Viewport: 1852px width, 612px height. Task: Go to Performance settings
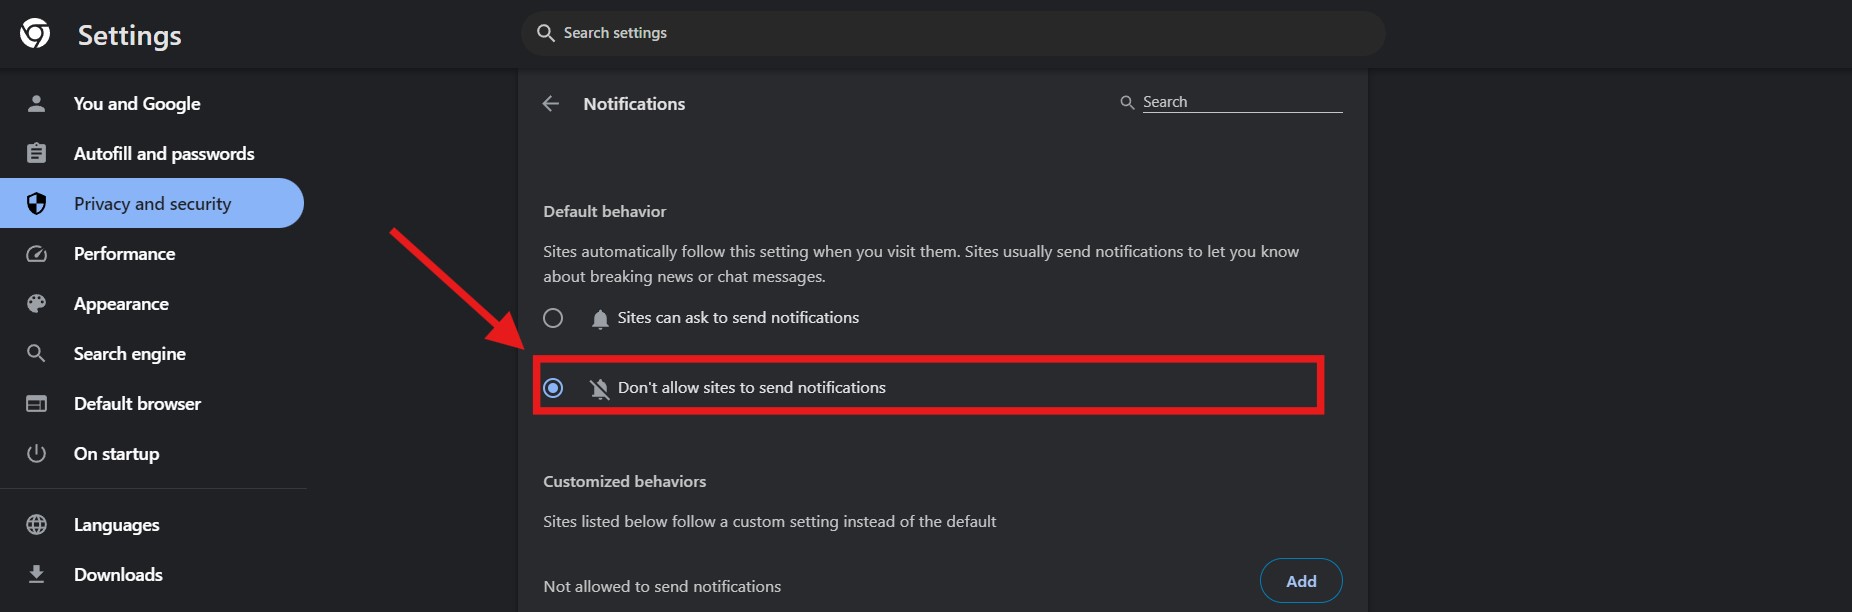pos(152,253)
